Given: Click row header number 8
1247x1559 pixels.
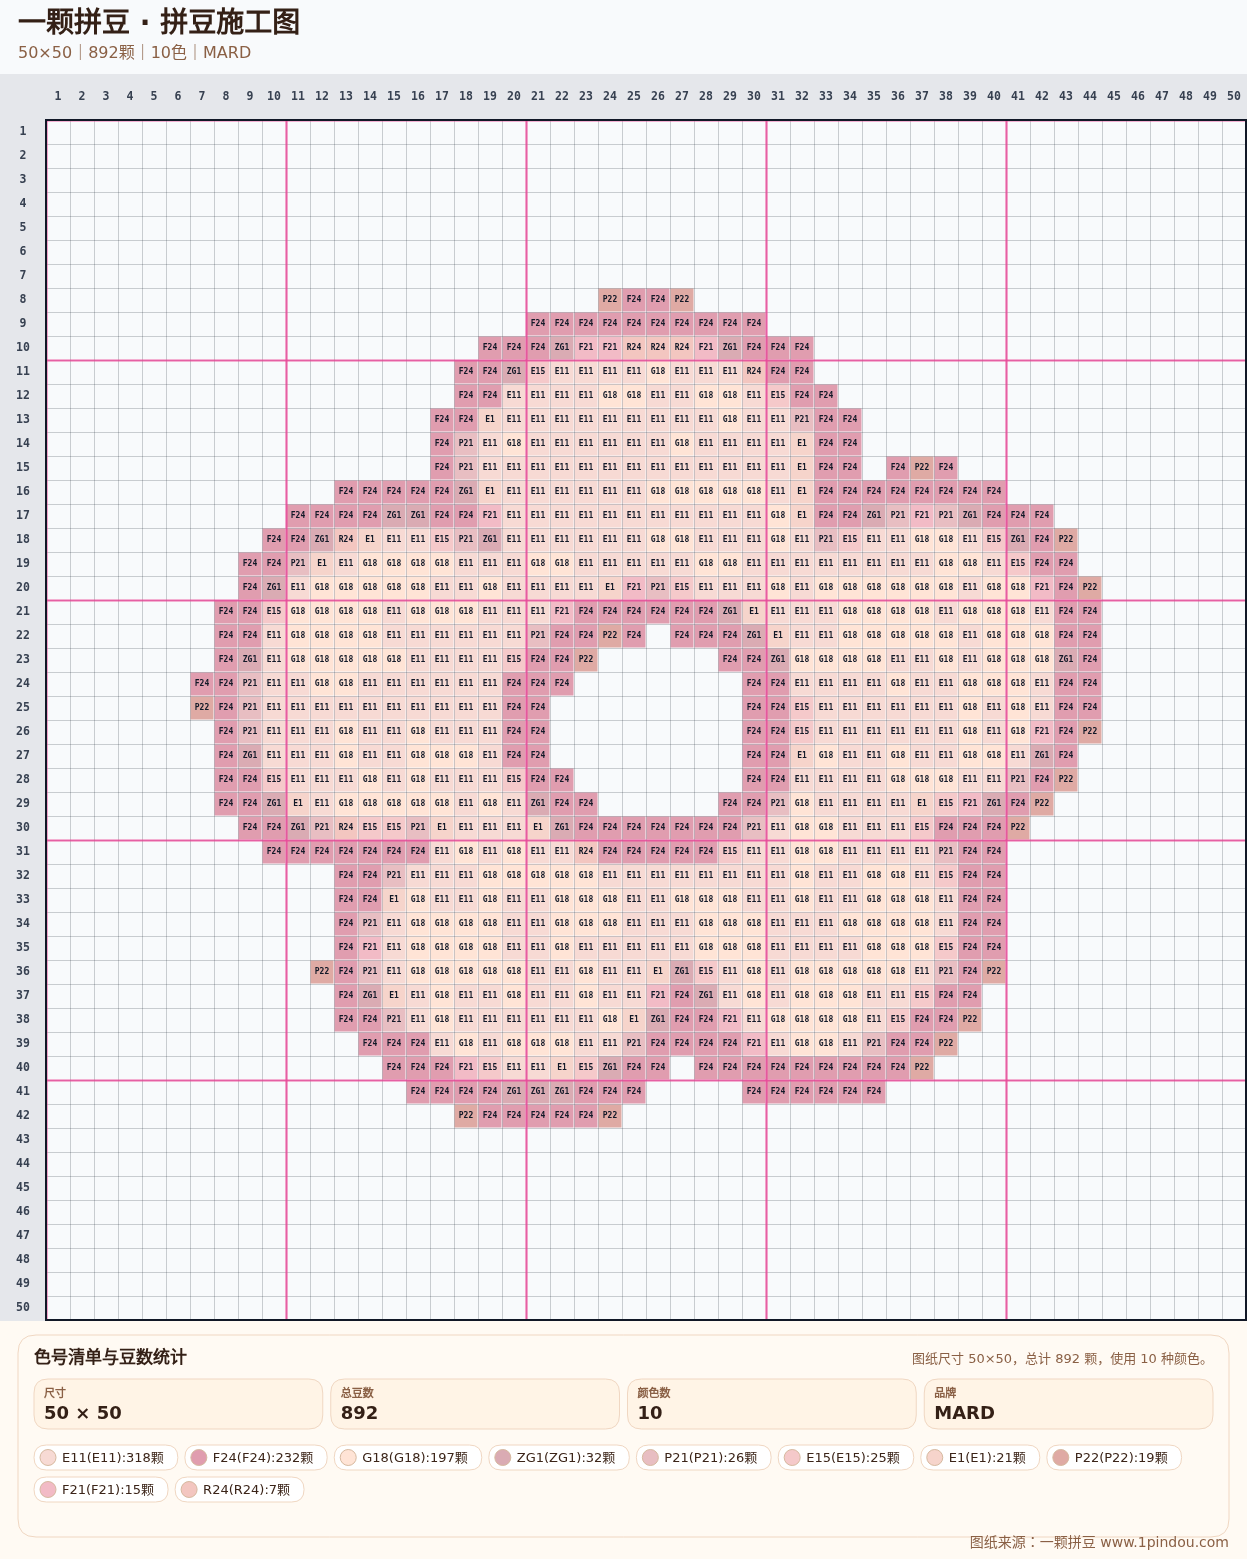Looking at the screenshot, I should (23, 299).
